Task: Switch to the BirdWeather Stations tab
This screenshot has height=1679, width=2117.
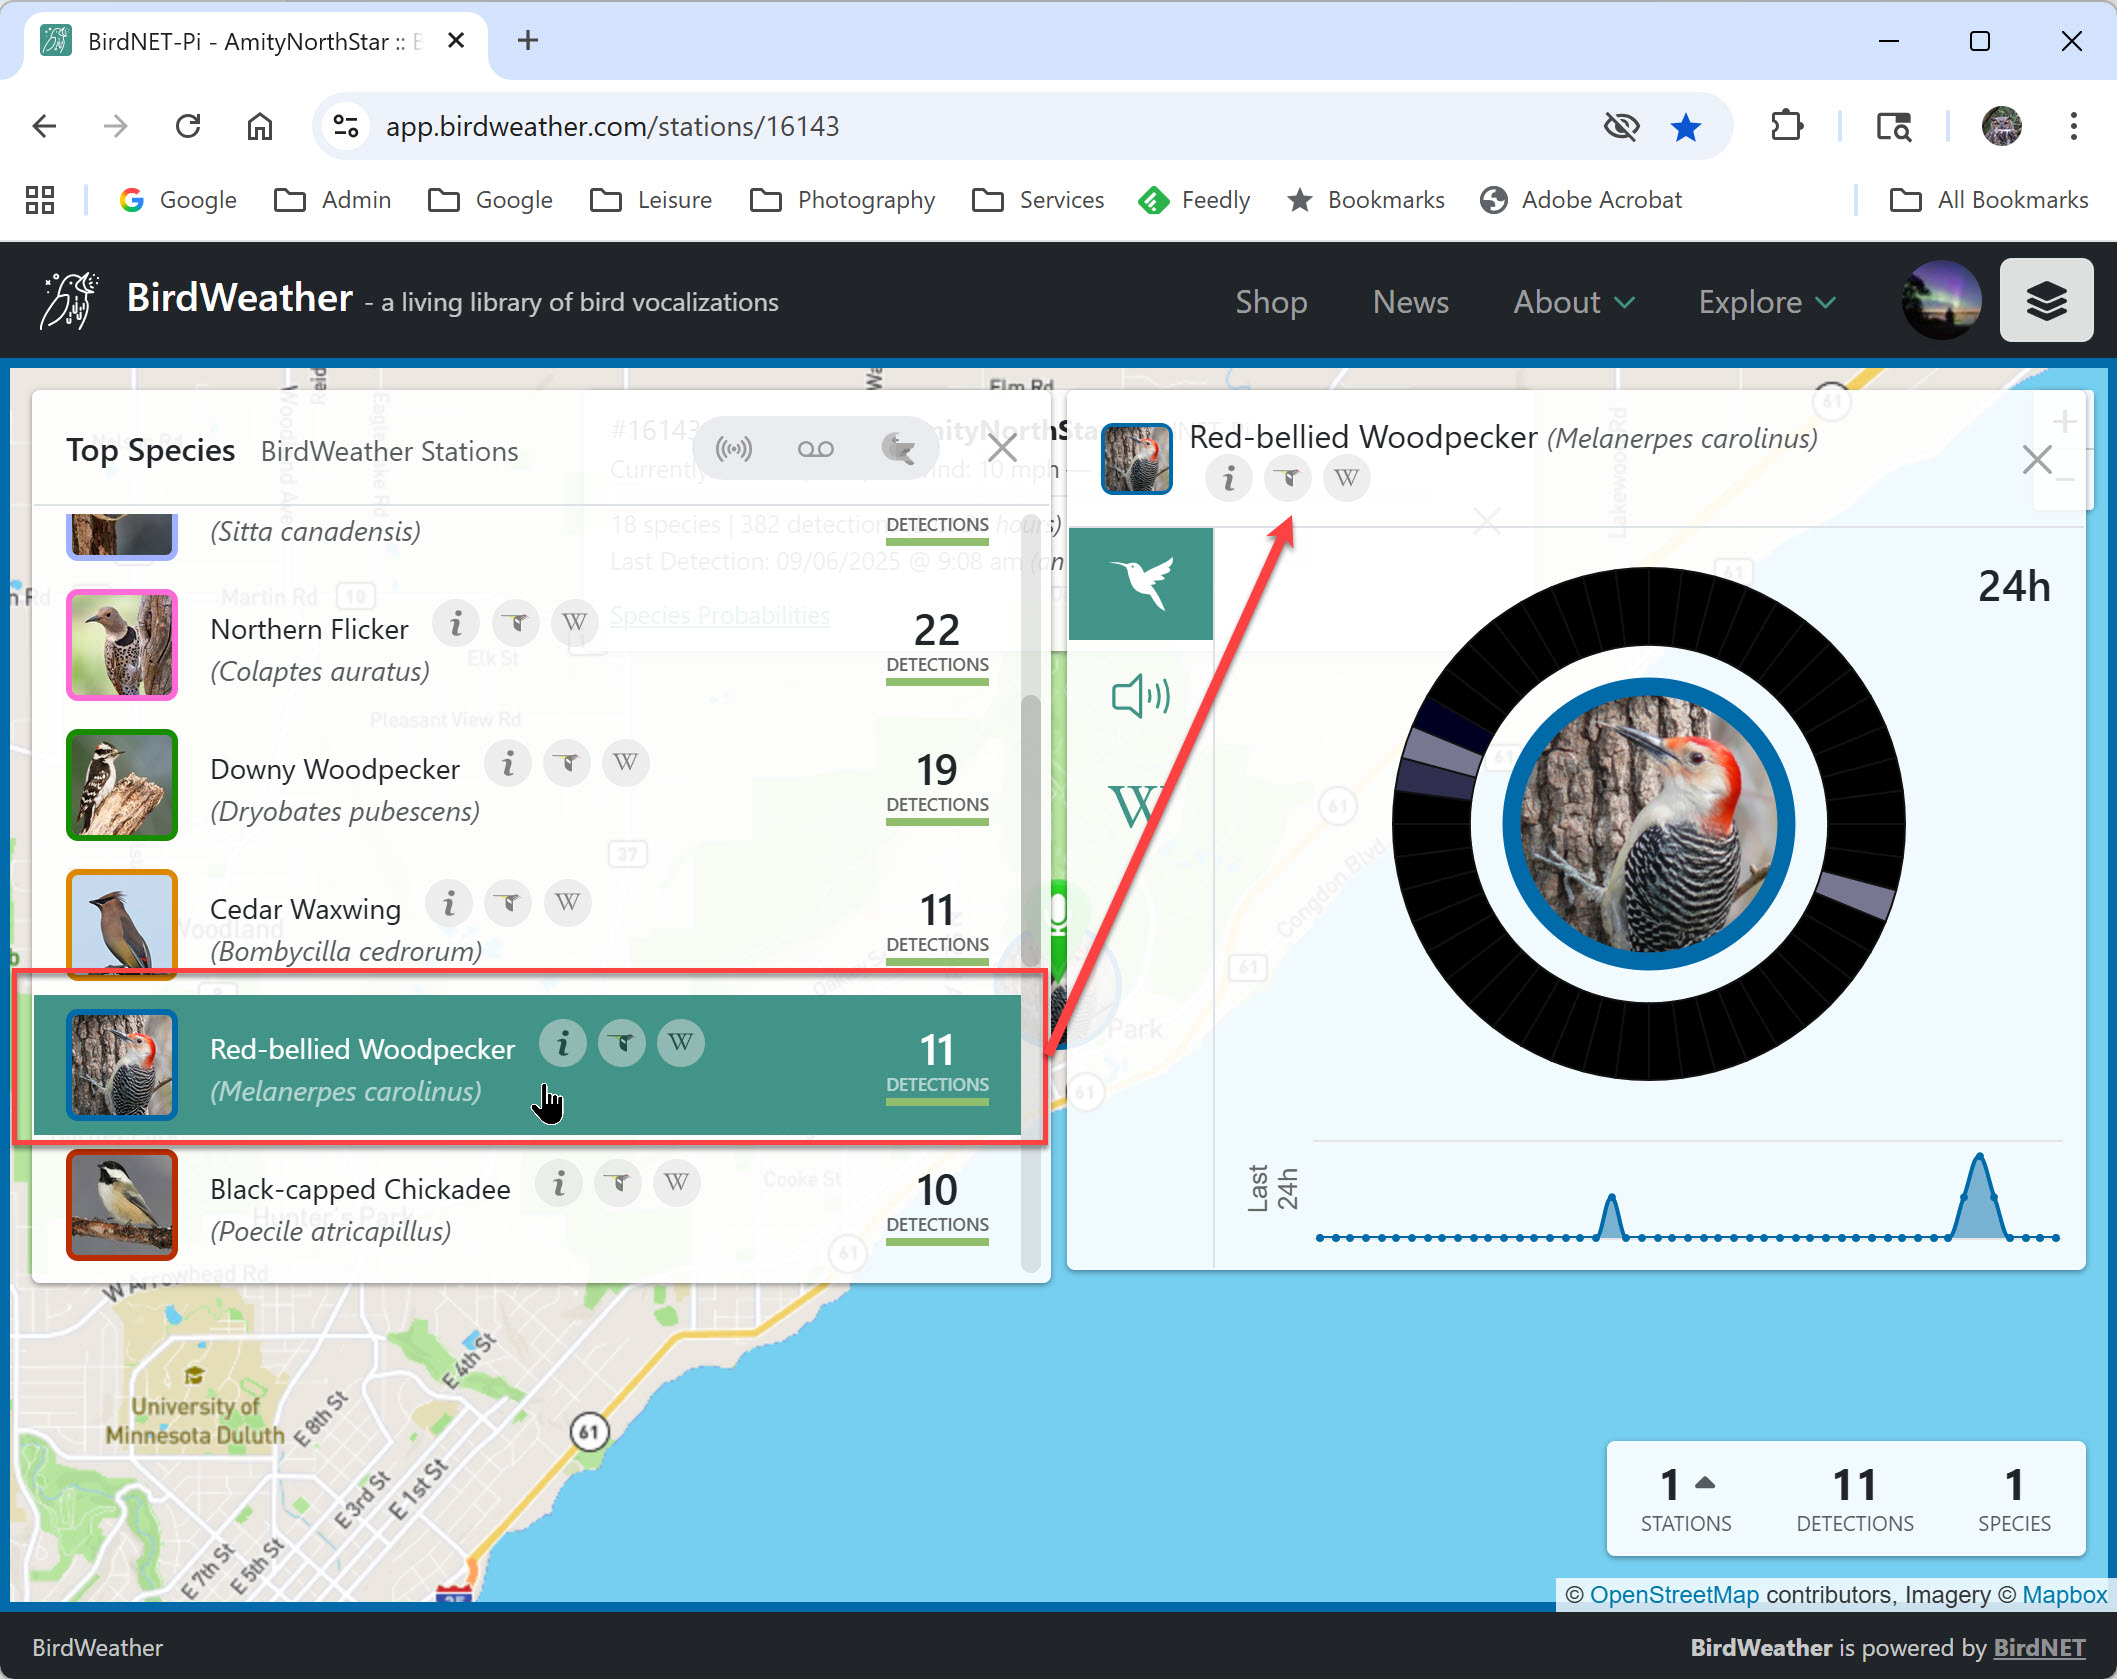Action: pyautogui.click(x=389, y=451)
